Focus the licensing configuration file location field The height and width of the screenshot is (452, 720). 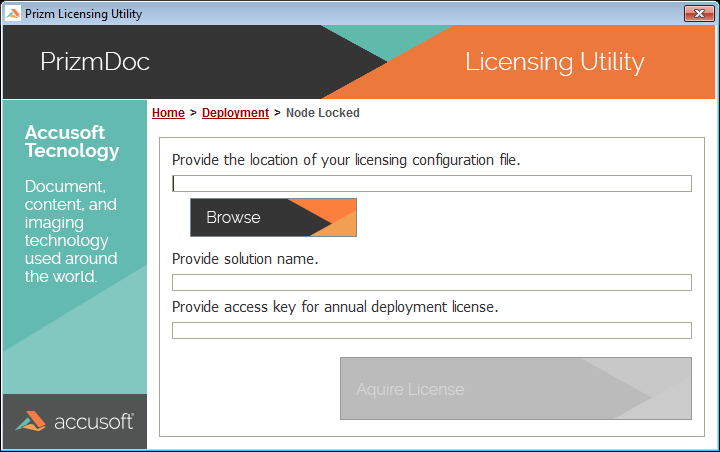coord(431,183)
